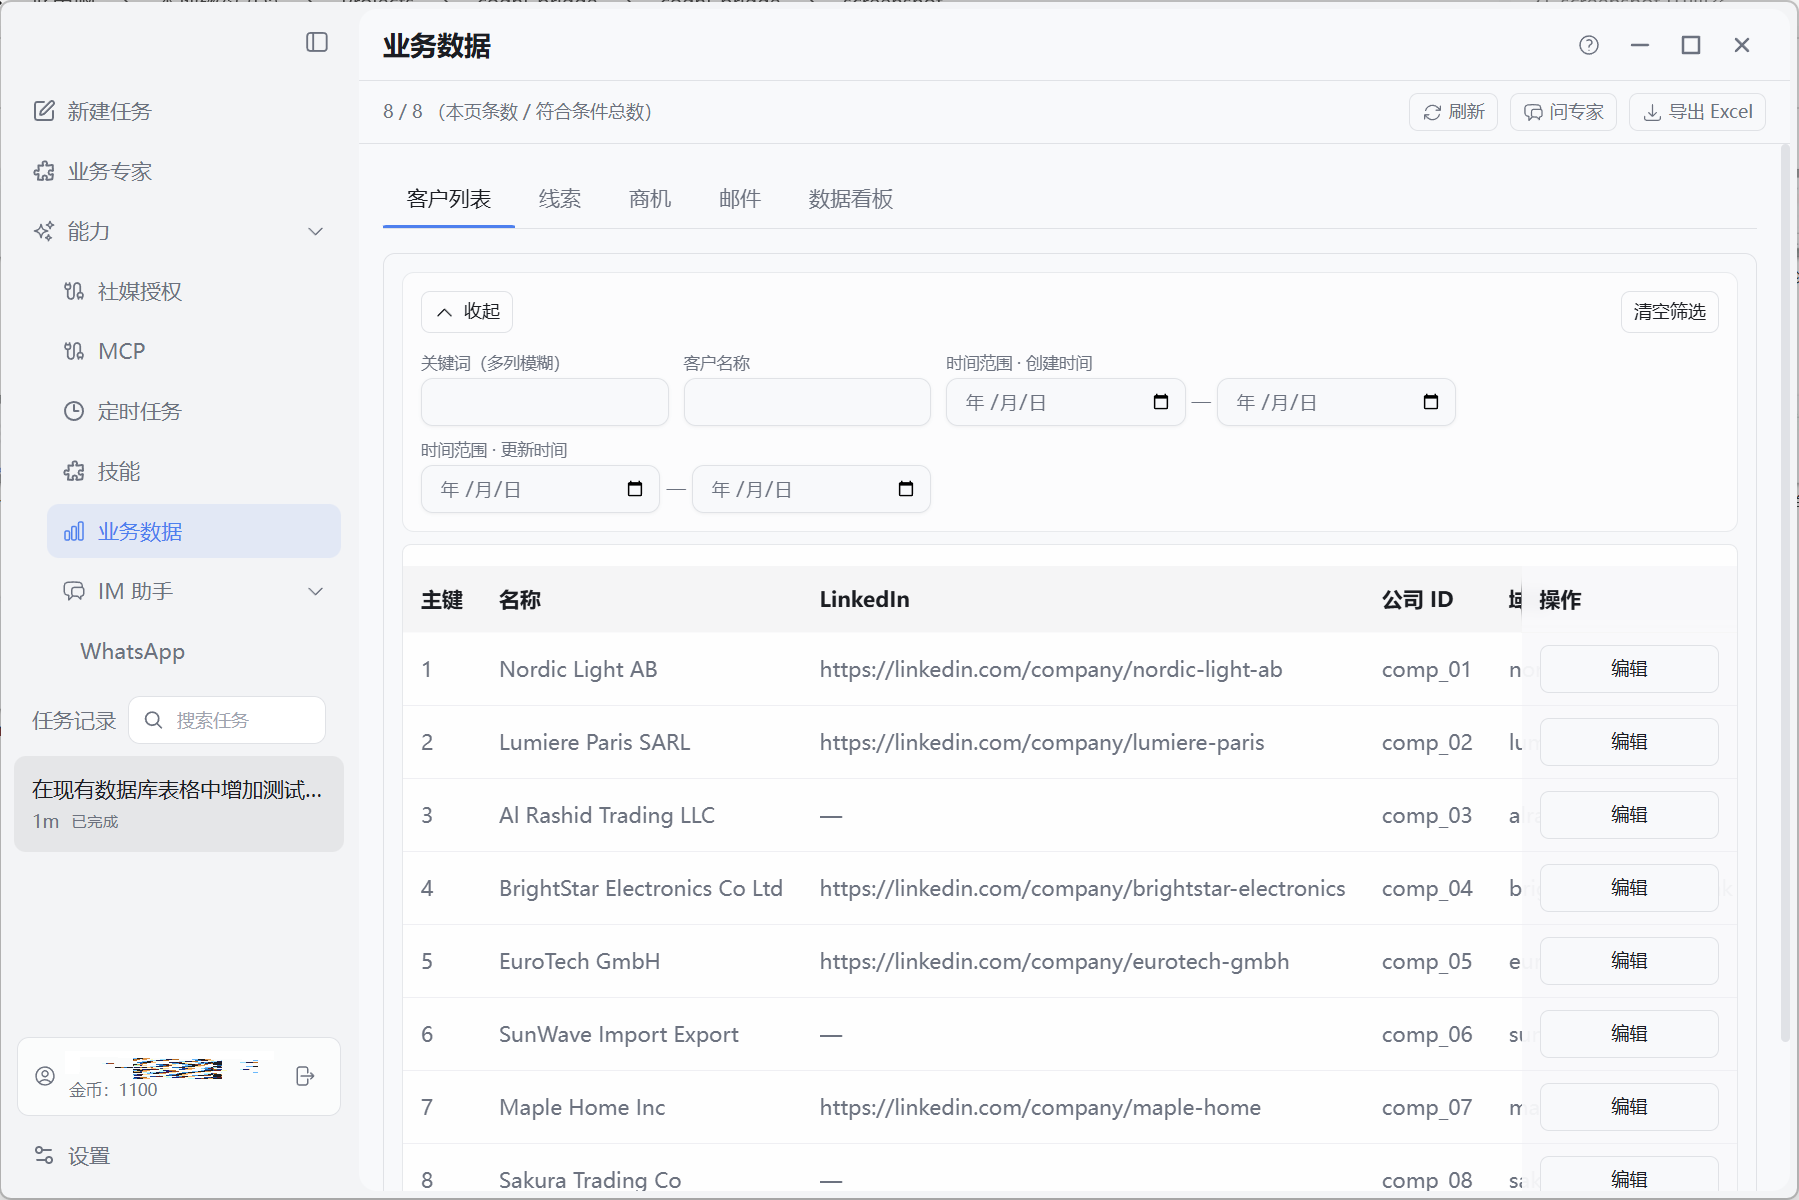This screenshot has height=1200, width=1799.
Task: Click 编辑 for Nordic Light AB
Action: pos(1629,669)
